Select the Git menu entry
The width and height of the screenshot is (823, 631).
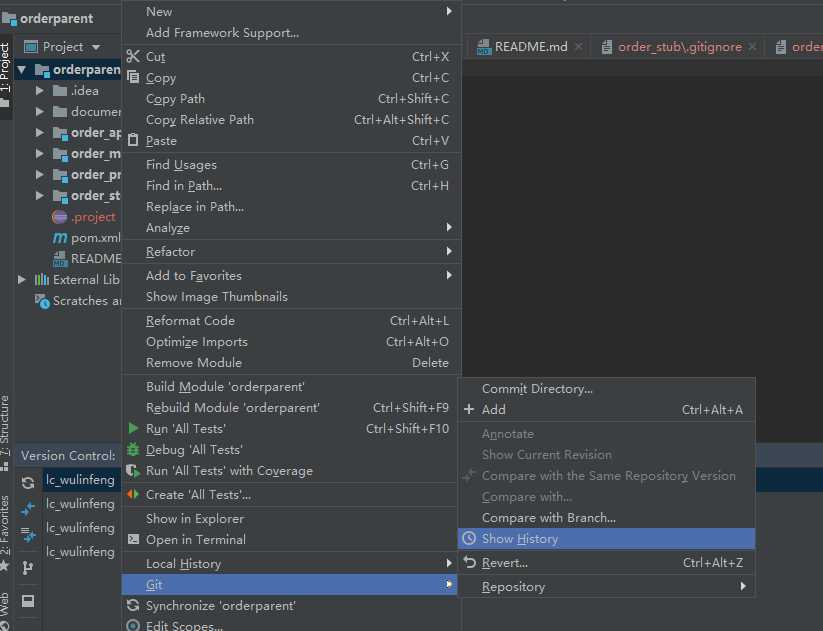click(289, 584)
